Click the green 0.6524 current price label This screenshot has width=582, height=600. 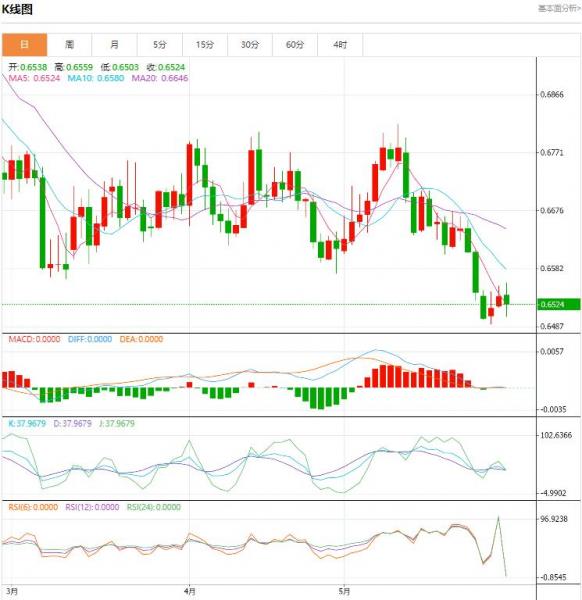click(559, 305)
